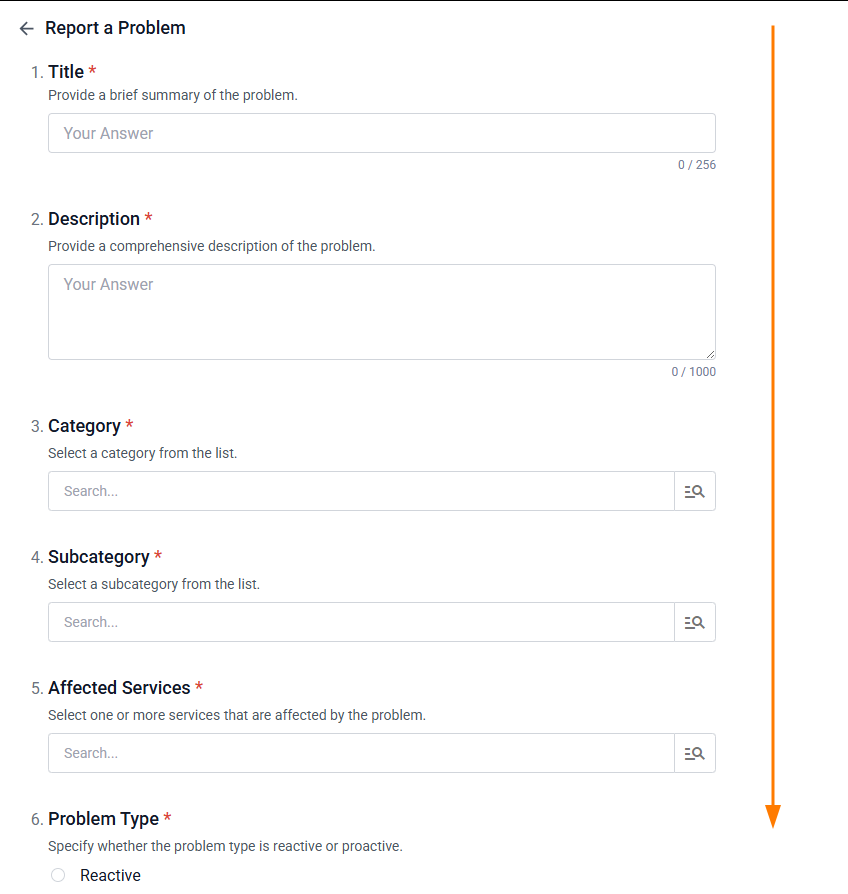This screenshot has width=848, height=894.
Task: Click the Description question label
Action: 94,219
